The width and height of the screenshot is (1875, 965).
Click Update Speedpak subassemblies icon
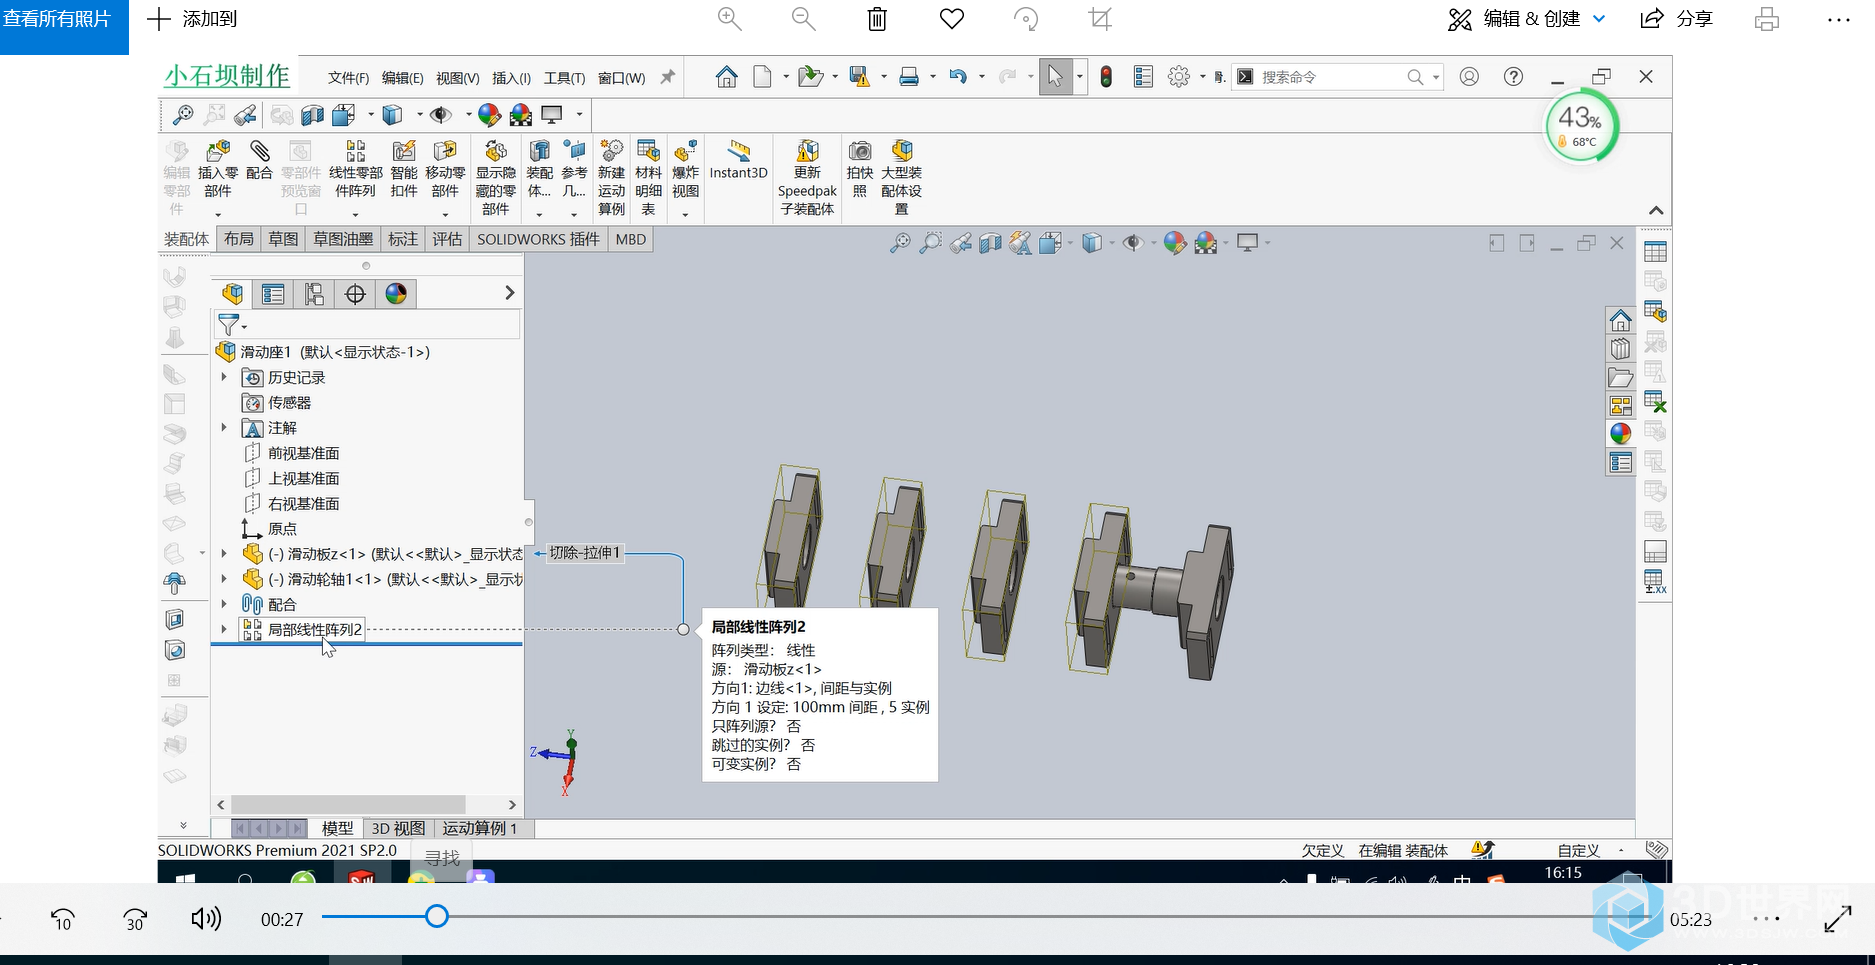(807, 151)
